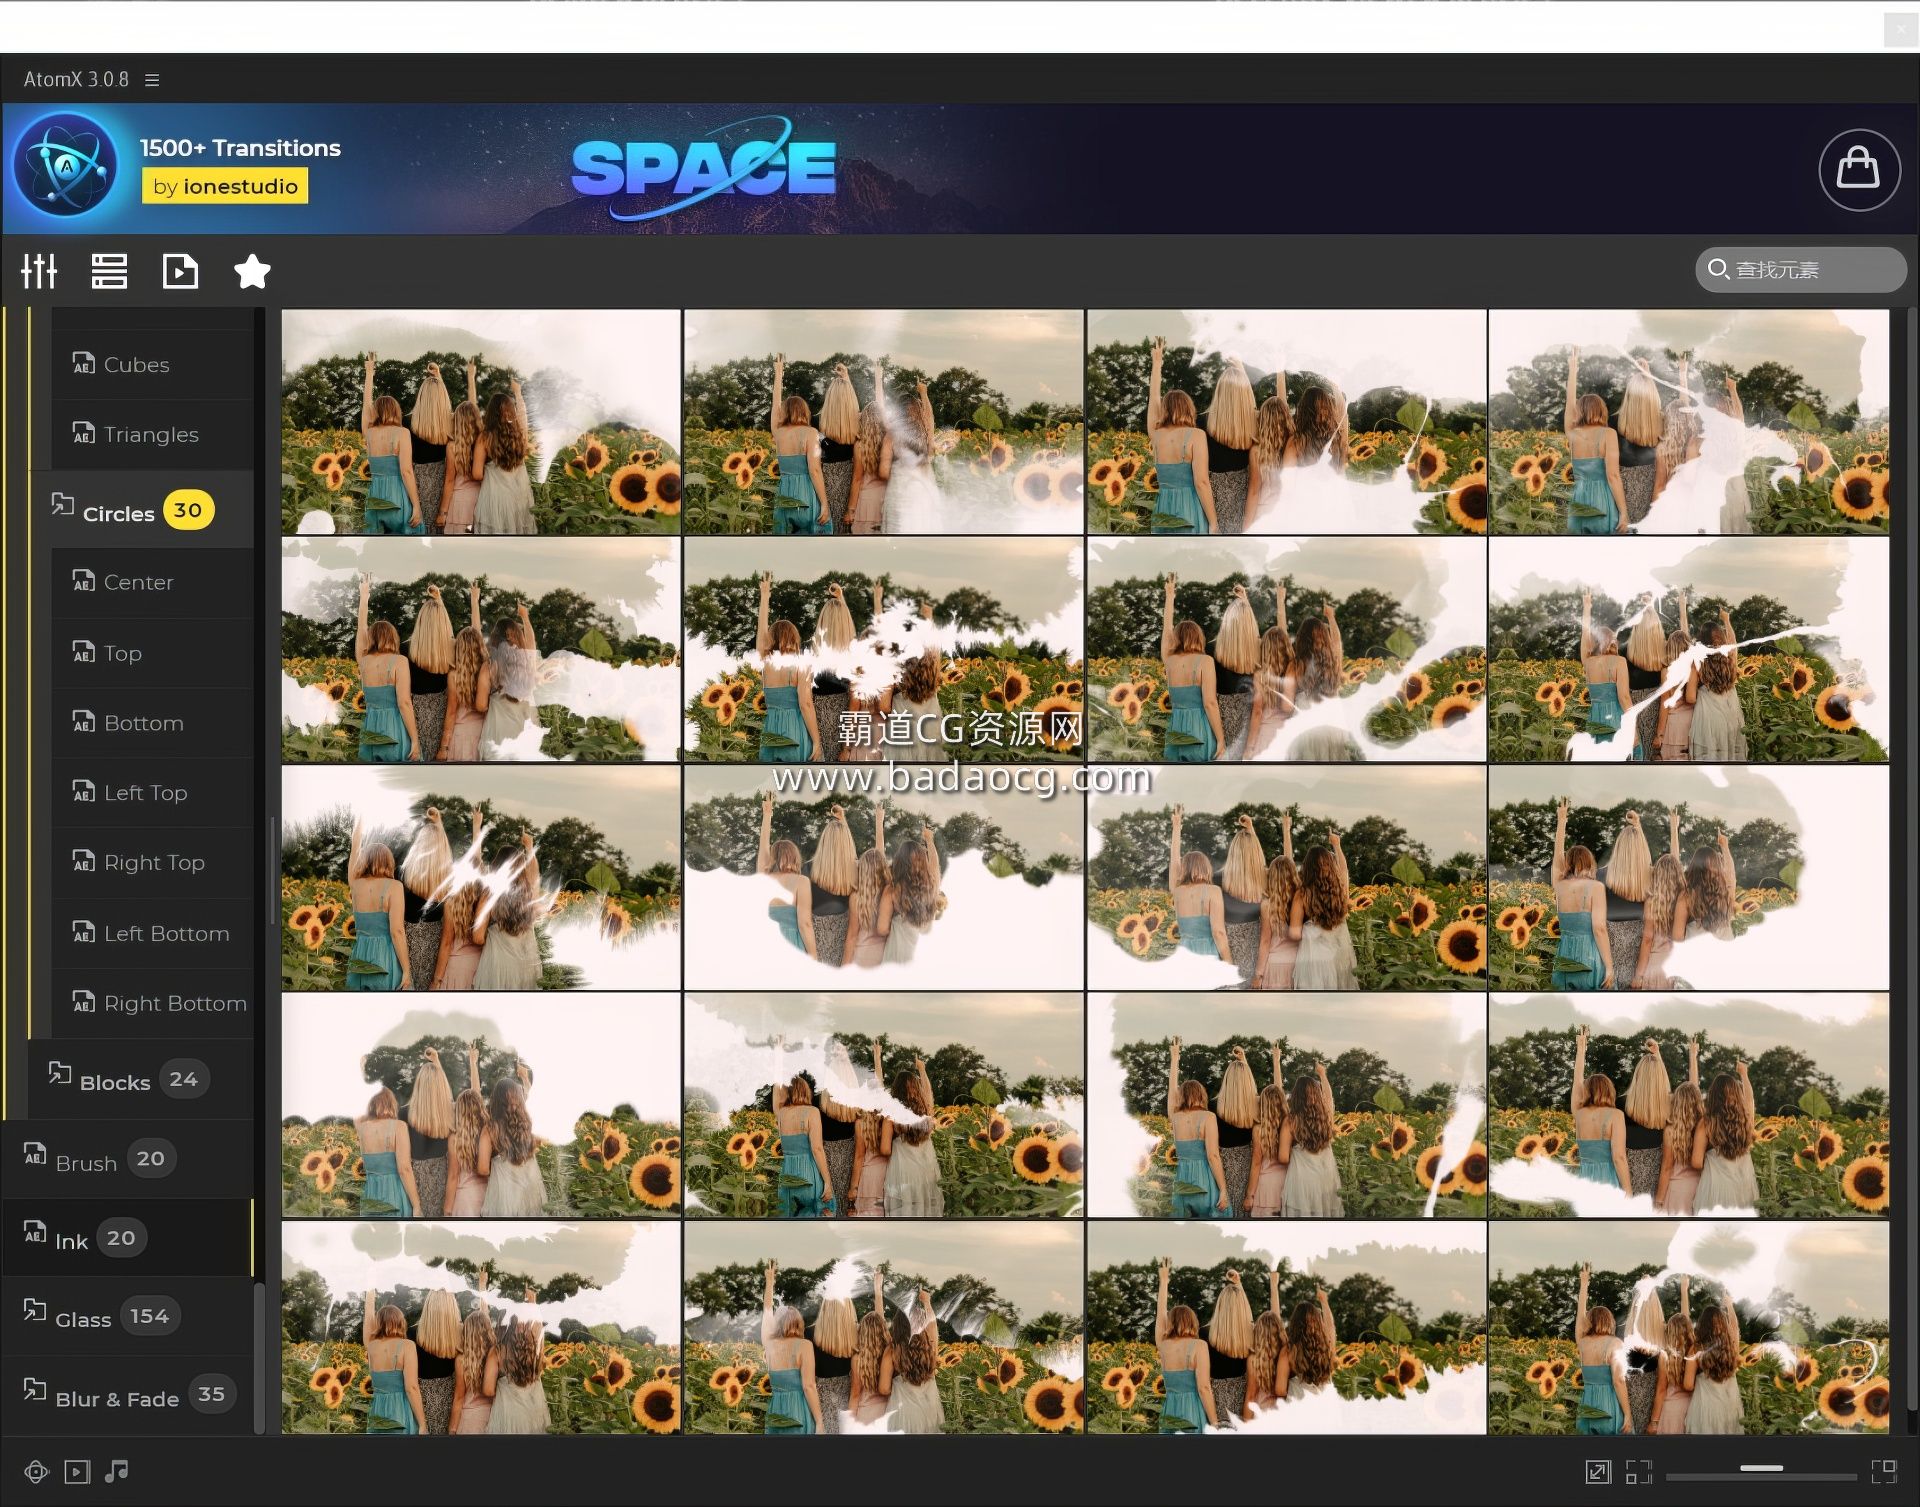This screenshot has height=1507, width=1920.
Task: Click the 24 count badge on Blocks
Action: click(183, 1079)
